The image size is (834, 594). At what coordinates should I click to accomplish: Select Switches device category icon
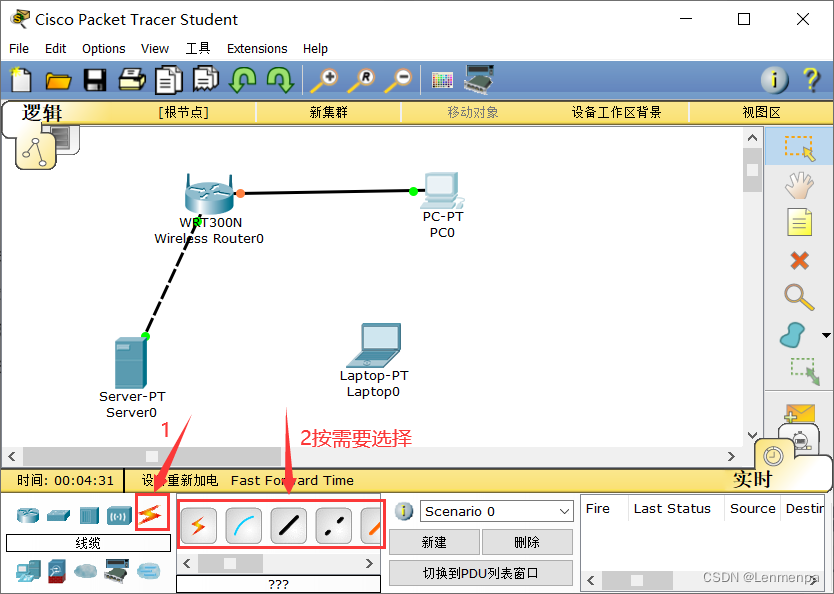59,515
